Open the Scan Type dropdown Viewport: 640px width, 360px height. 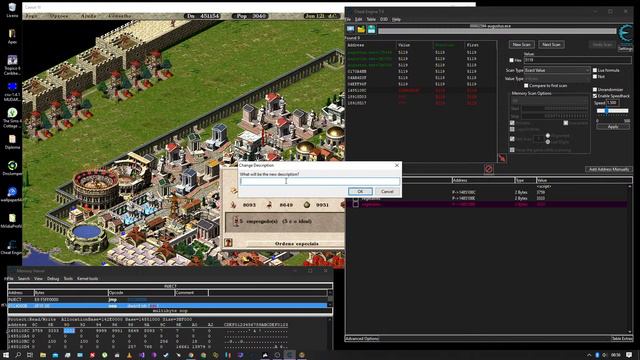point(557,70)
